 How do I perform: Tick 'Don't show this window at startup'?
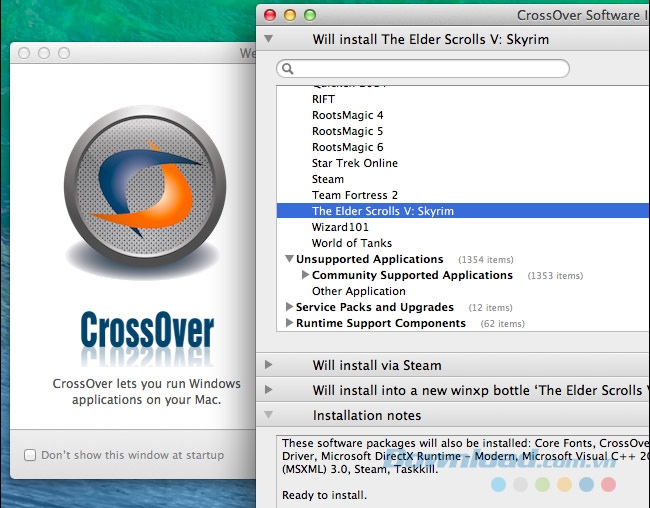pyautogui.click(x=30, y=455)
